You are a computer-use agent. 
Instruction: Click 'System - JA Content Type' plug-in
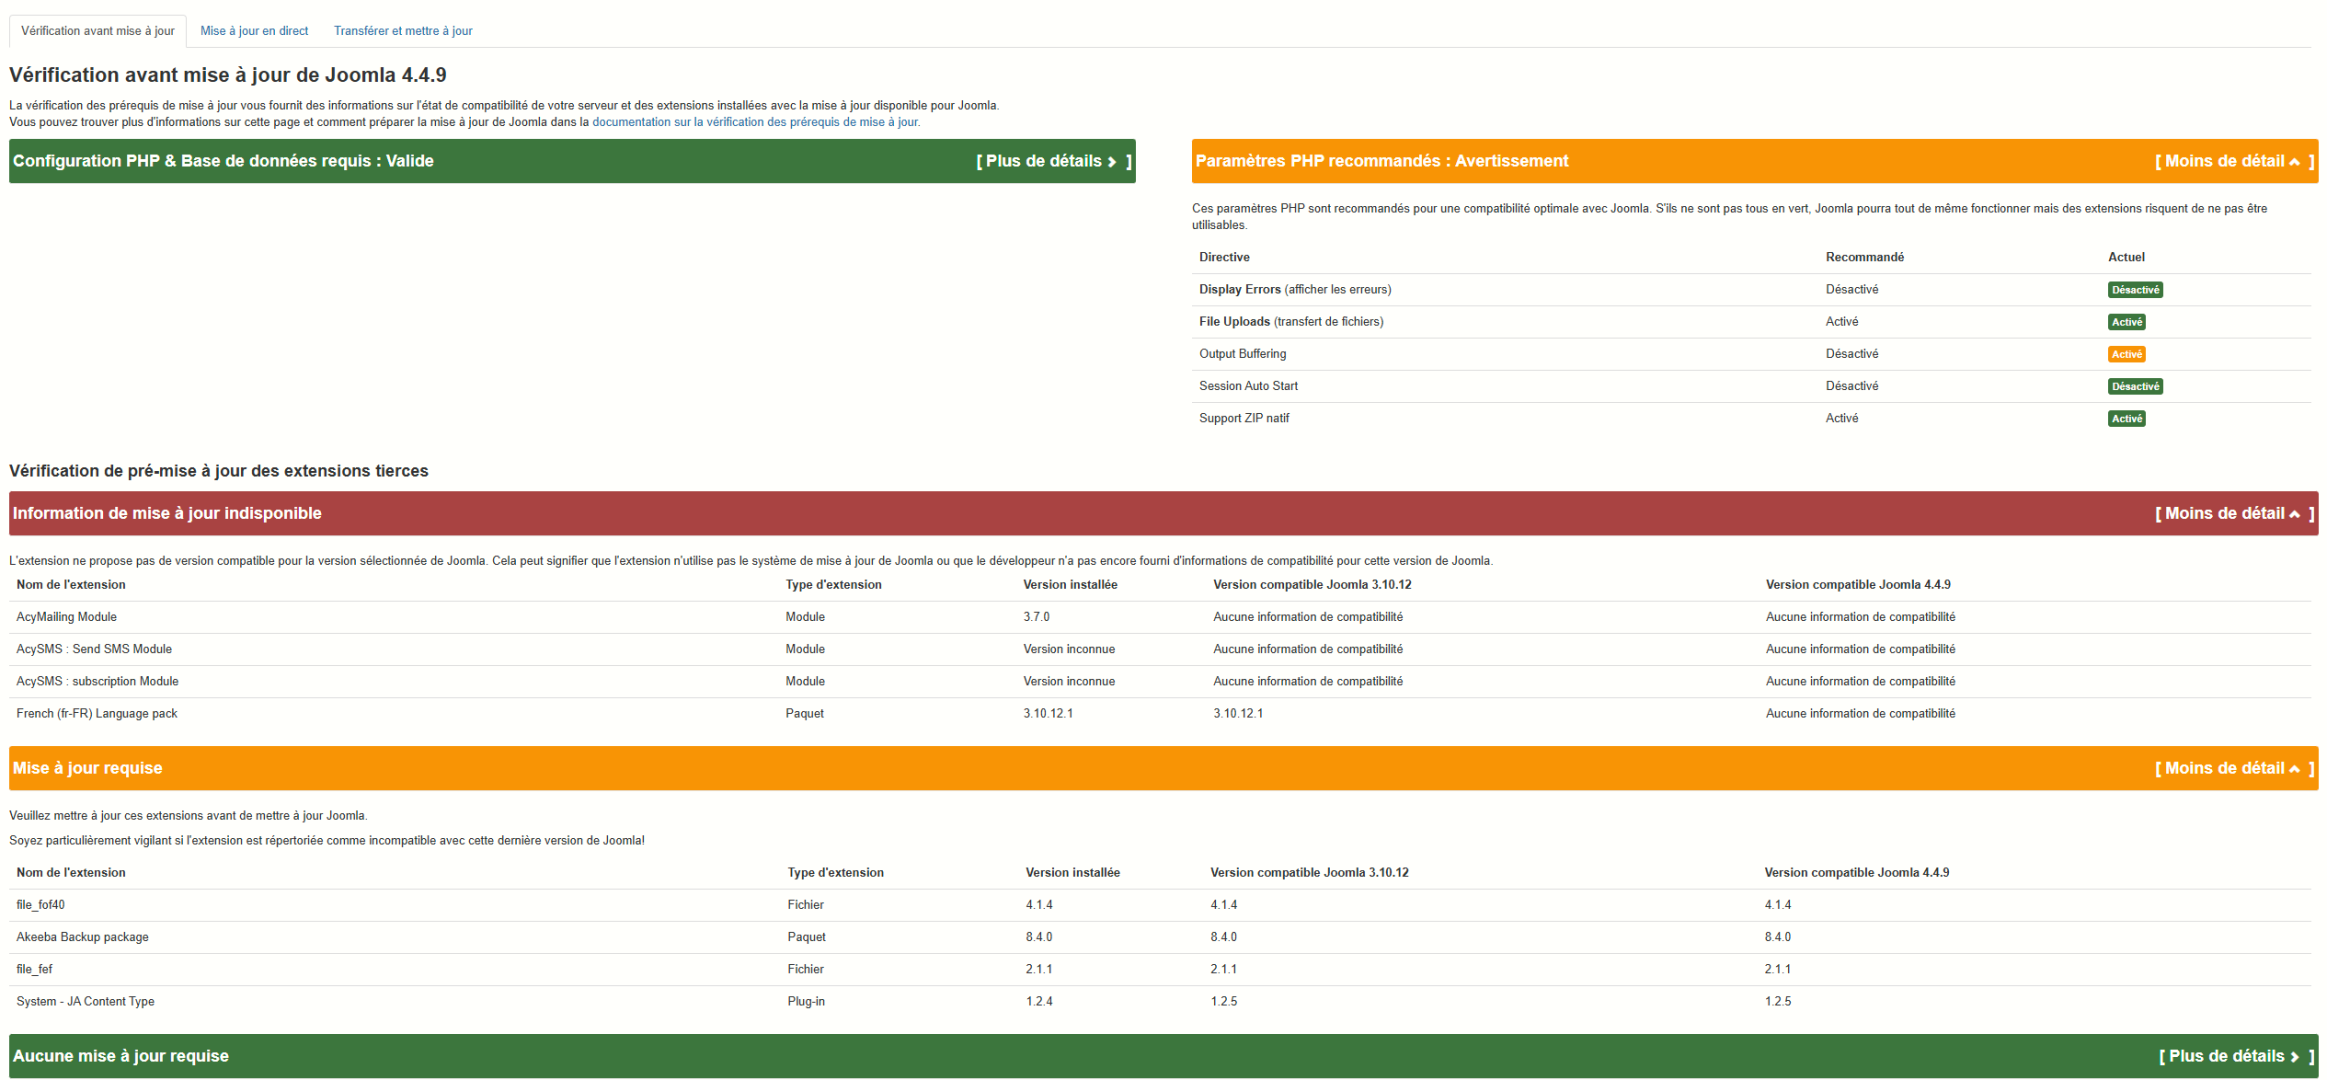click(x=85, y=1001)
